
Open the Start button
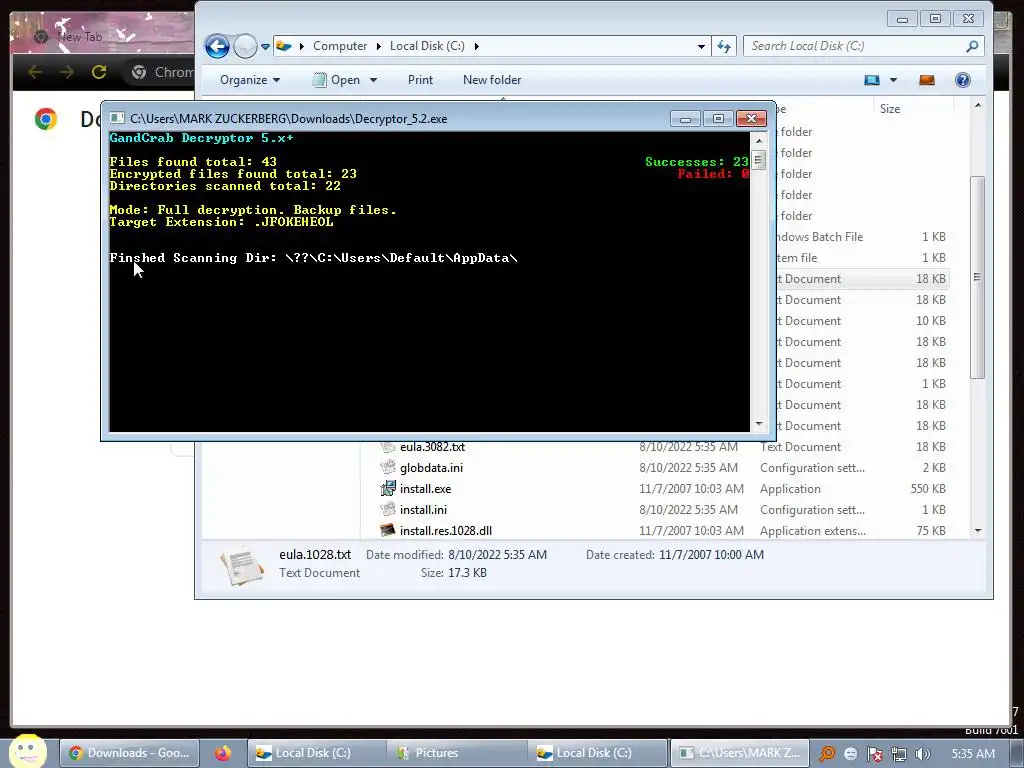pyautogui.click(x=27, y=751)
